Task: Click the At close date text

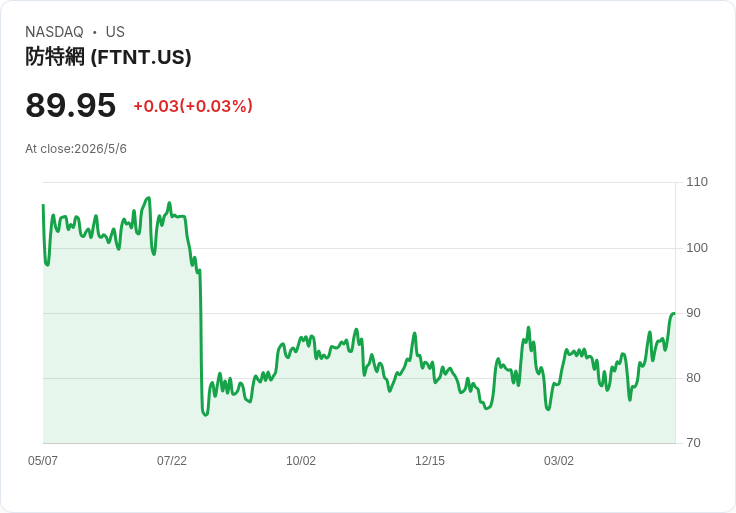Action: pyautogui.click(x=76, y=149)
